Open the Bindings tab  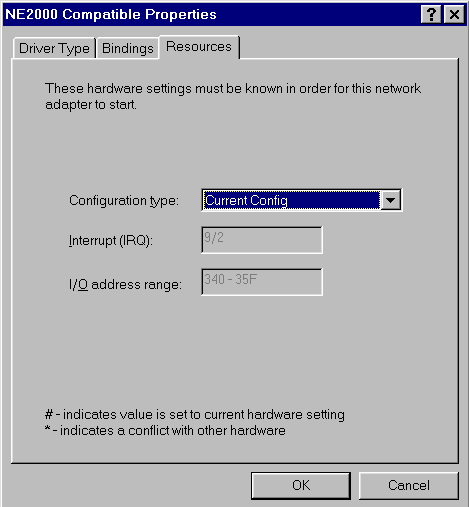coord(128,48)
